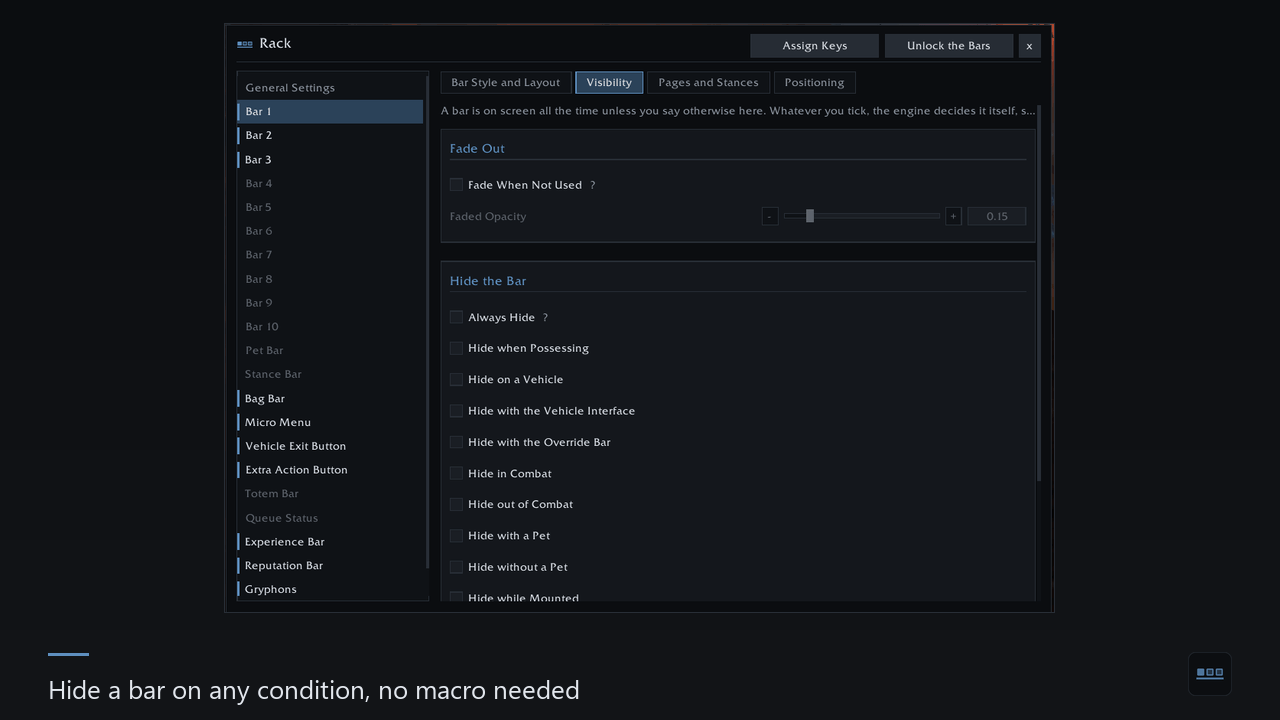Open Pet Bar settings
The image size is (1280, 720).
(330, 351)
